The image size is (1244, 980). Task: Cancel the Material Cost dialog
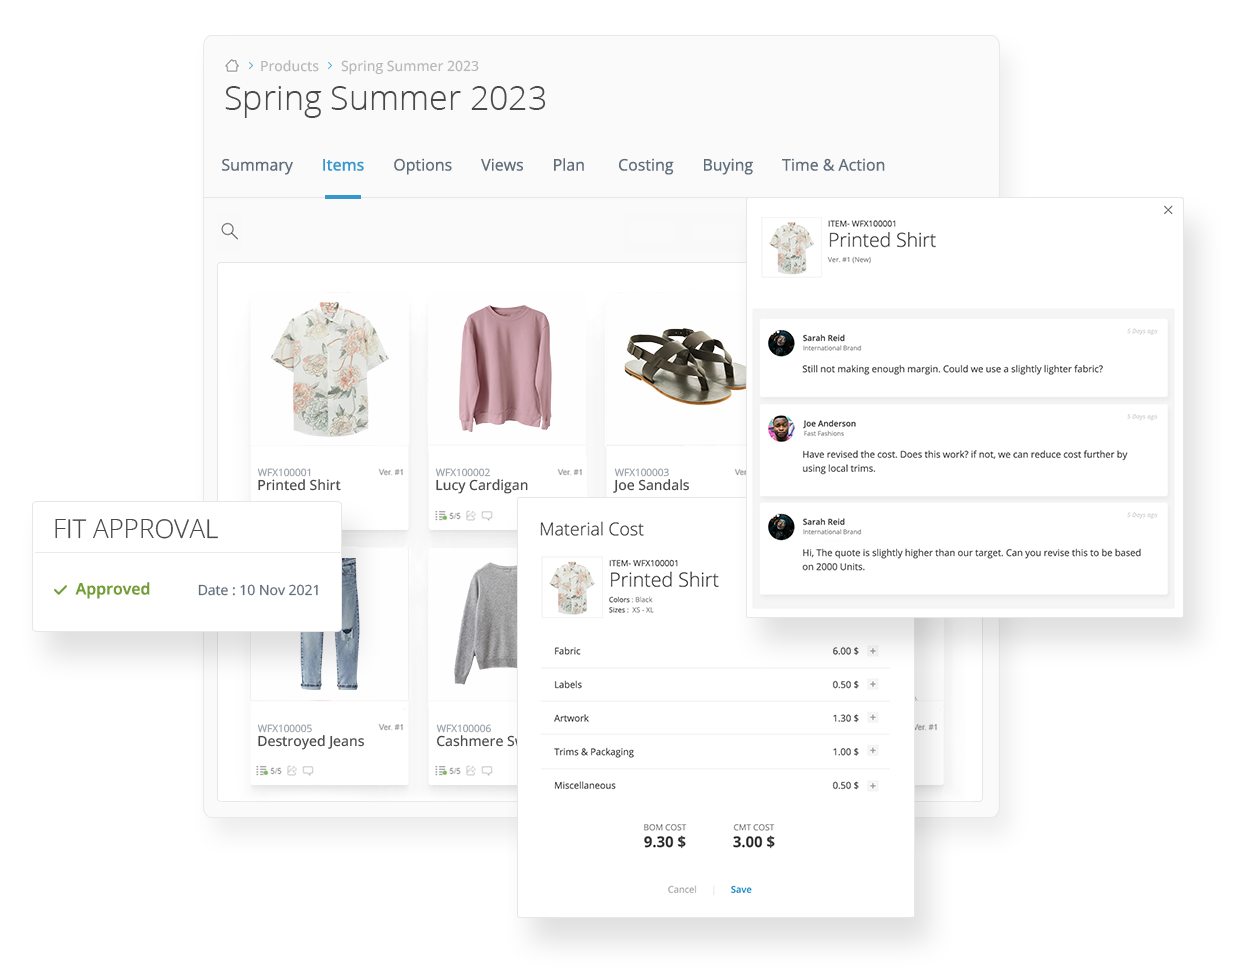point(682,890)
